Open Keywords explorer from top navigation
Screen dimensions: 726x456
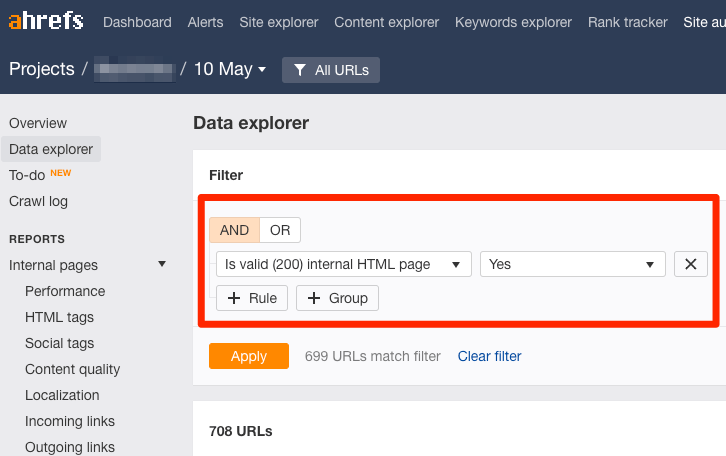click(513, 22)
